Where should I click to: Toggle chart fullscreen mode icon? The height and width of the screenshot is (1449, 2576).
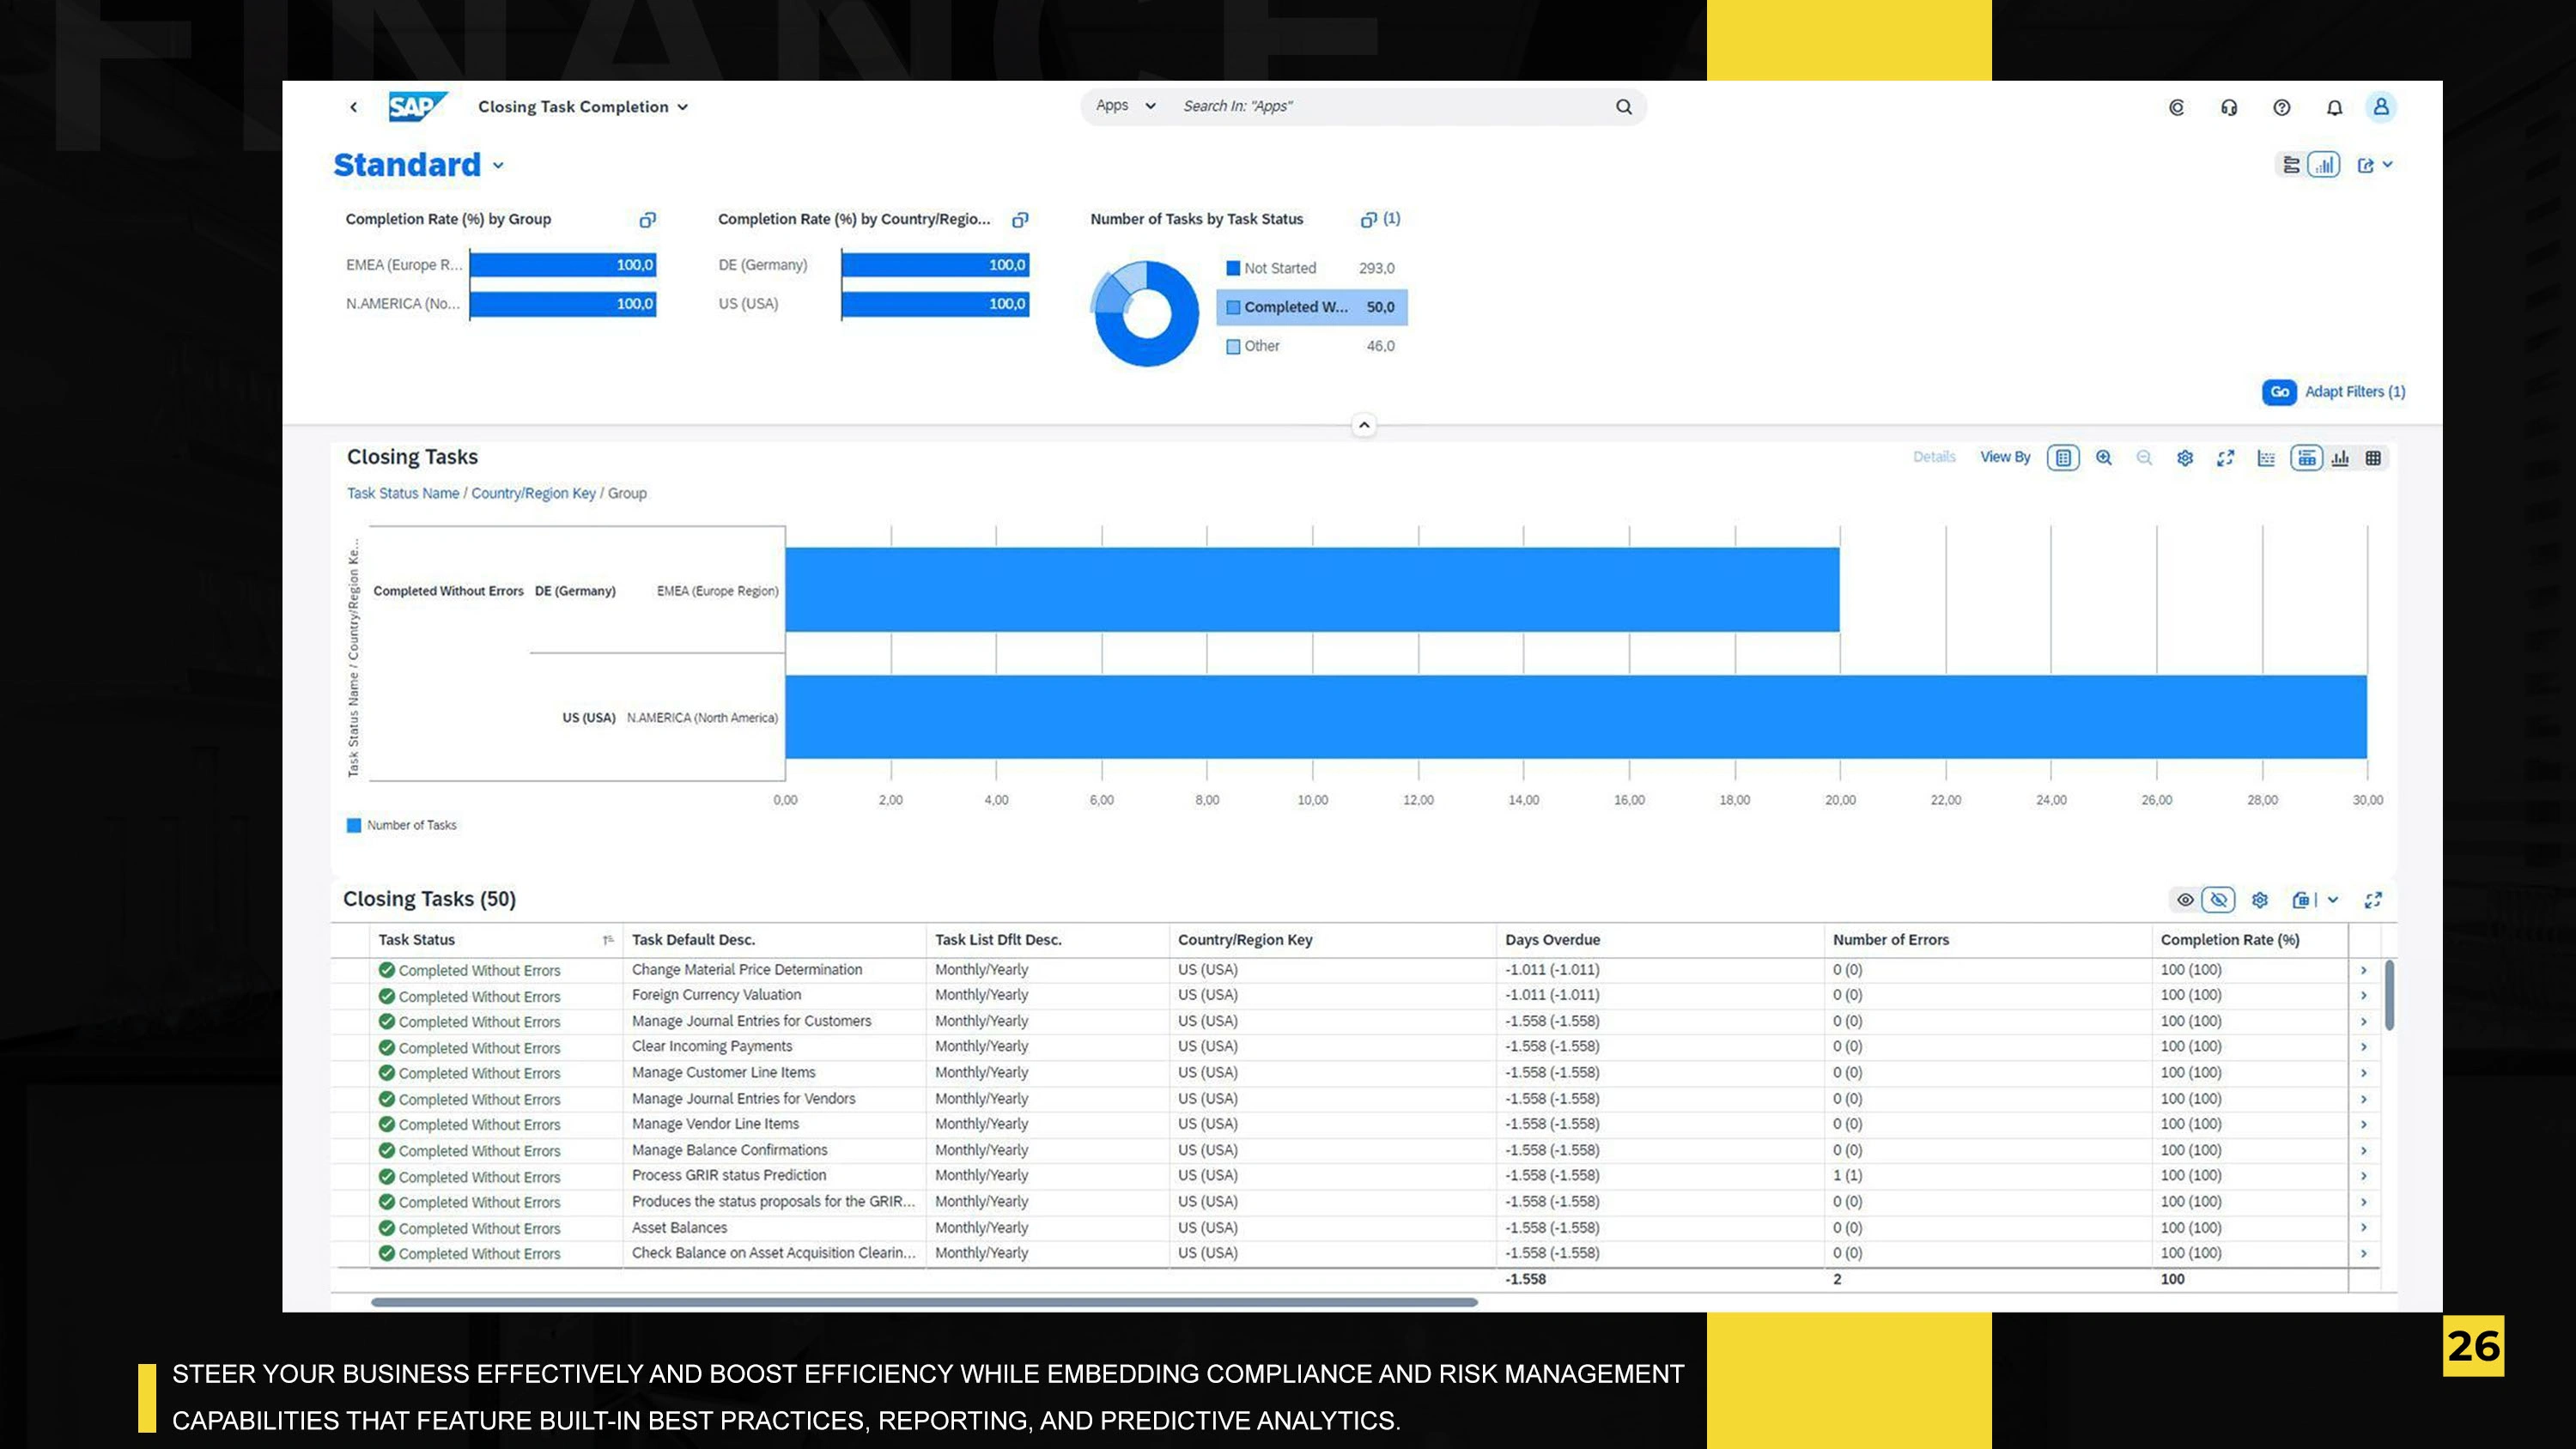click(2225, 458)
